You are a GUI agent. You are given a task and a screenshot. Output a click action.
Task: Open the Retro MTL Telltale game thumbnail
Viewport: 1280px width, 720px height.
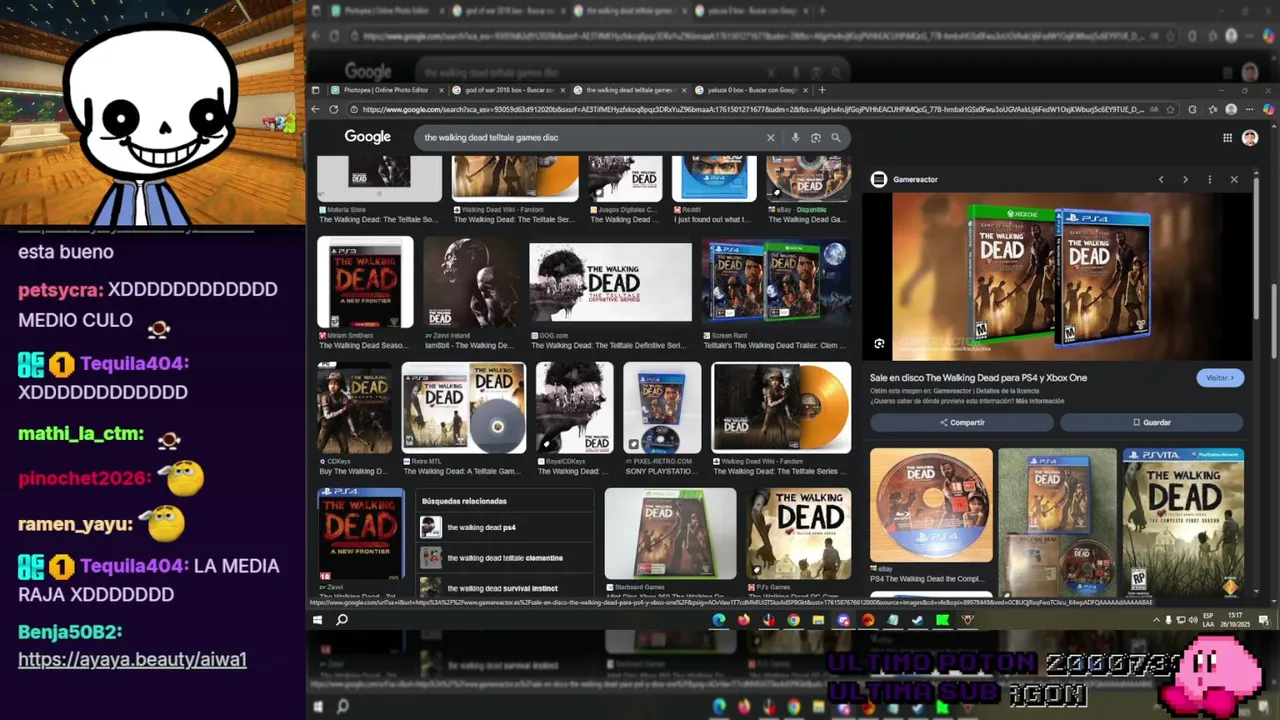[x=463, y=408]
